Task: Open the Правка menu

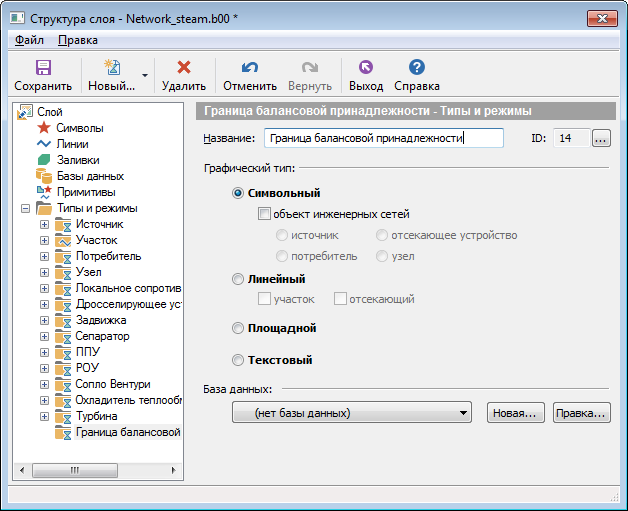Action: click(x=78, y=40)
